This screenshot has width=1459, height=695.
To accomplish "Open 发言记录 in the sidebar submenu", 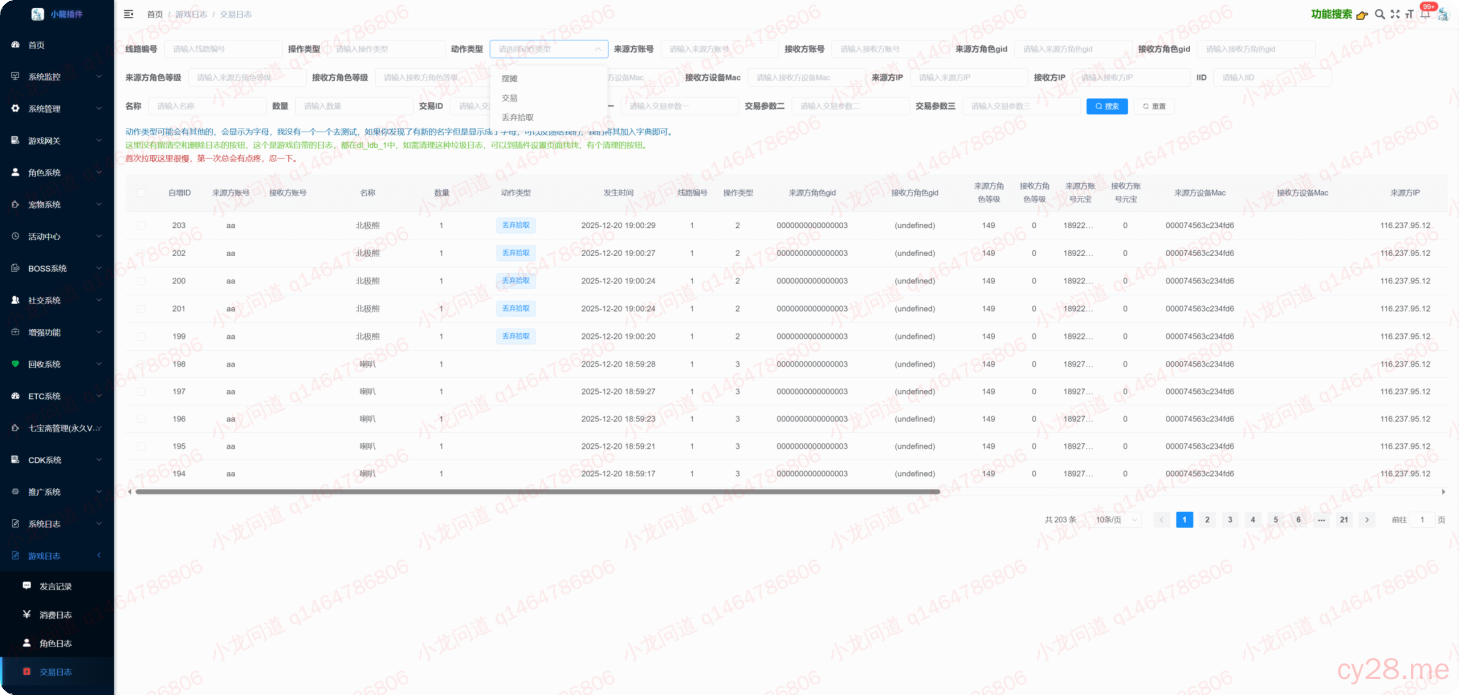I will (56, 586).
